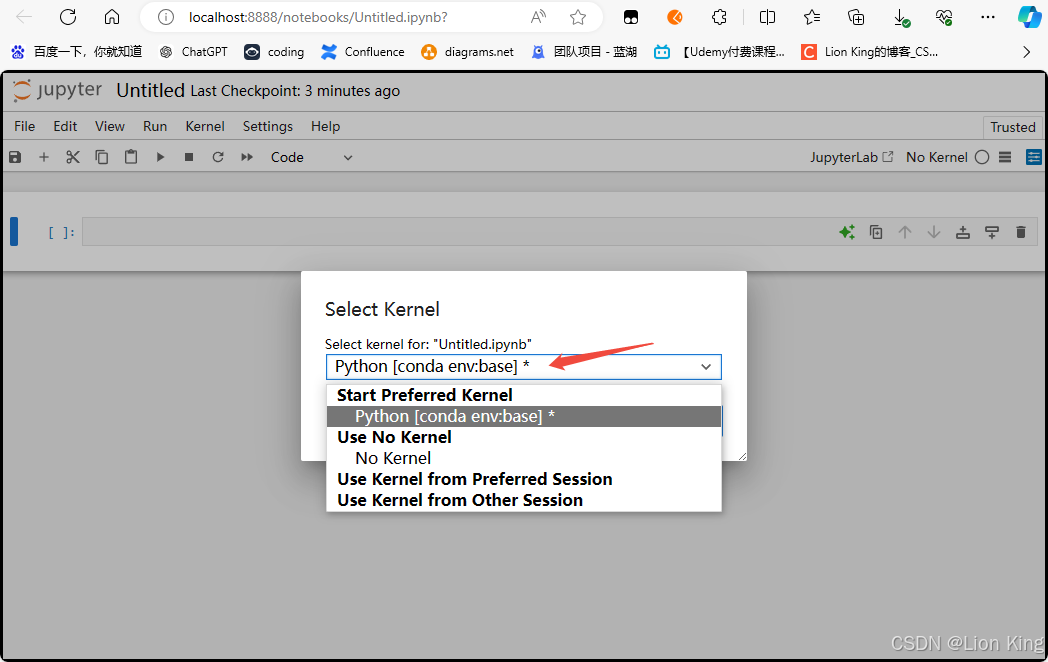Viewport: 1048px width, 662px height.
Task: Click the kernel status circle indicator
Action: pos(982,157)
